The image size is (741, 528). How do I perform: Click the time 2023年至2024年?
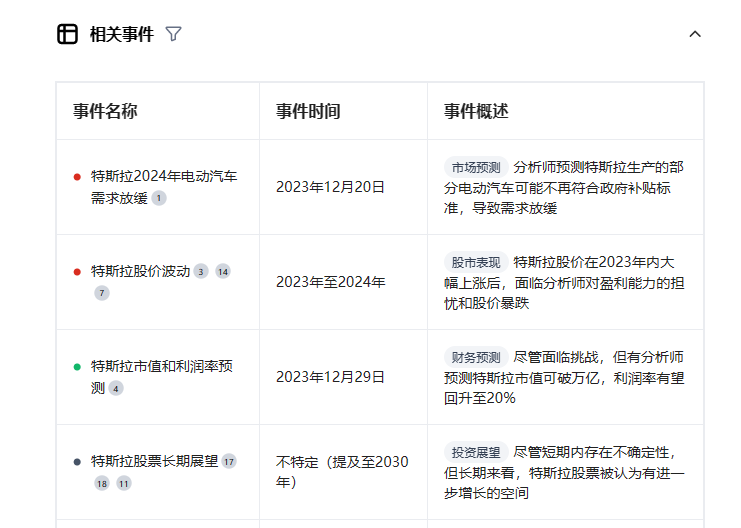pyautogui.click(x=331, y=282)
